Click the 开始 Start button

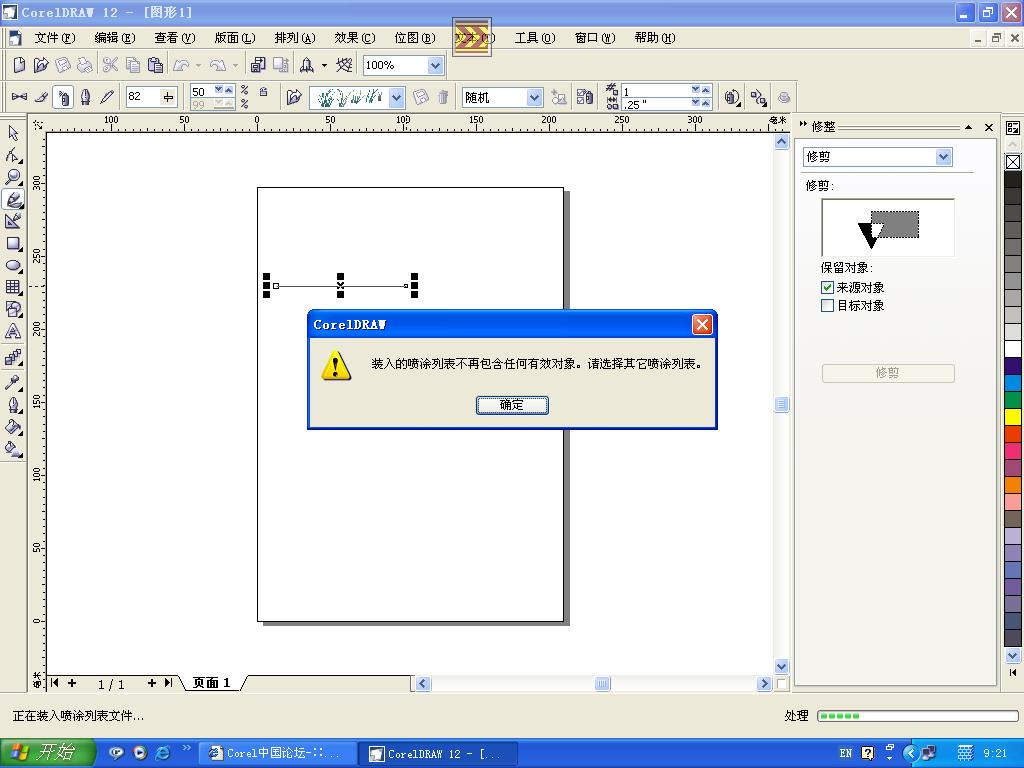tap(48, 753)
